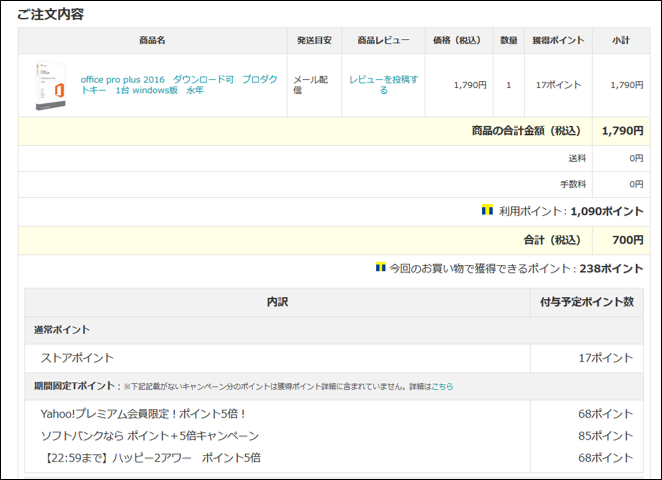662x480 pixels.
Task: Select the bold 1,790円 product total
Action: (x=622, y=131)
